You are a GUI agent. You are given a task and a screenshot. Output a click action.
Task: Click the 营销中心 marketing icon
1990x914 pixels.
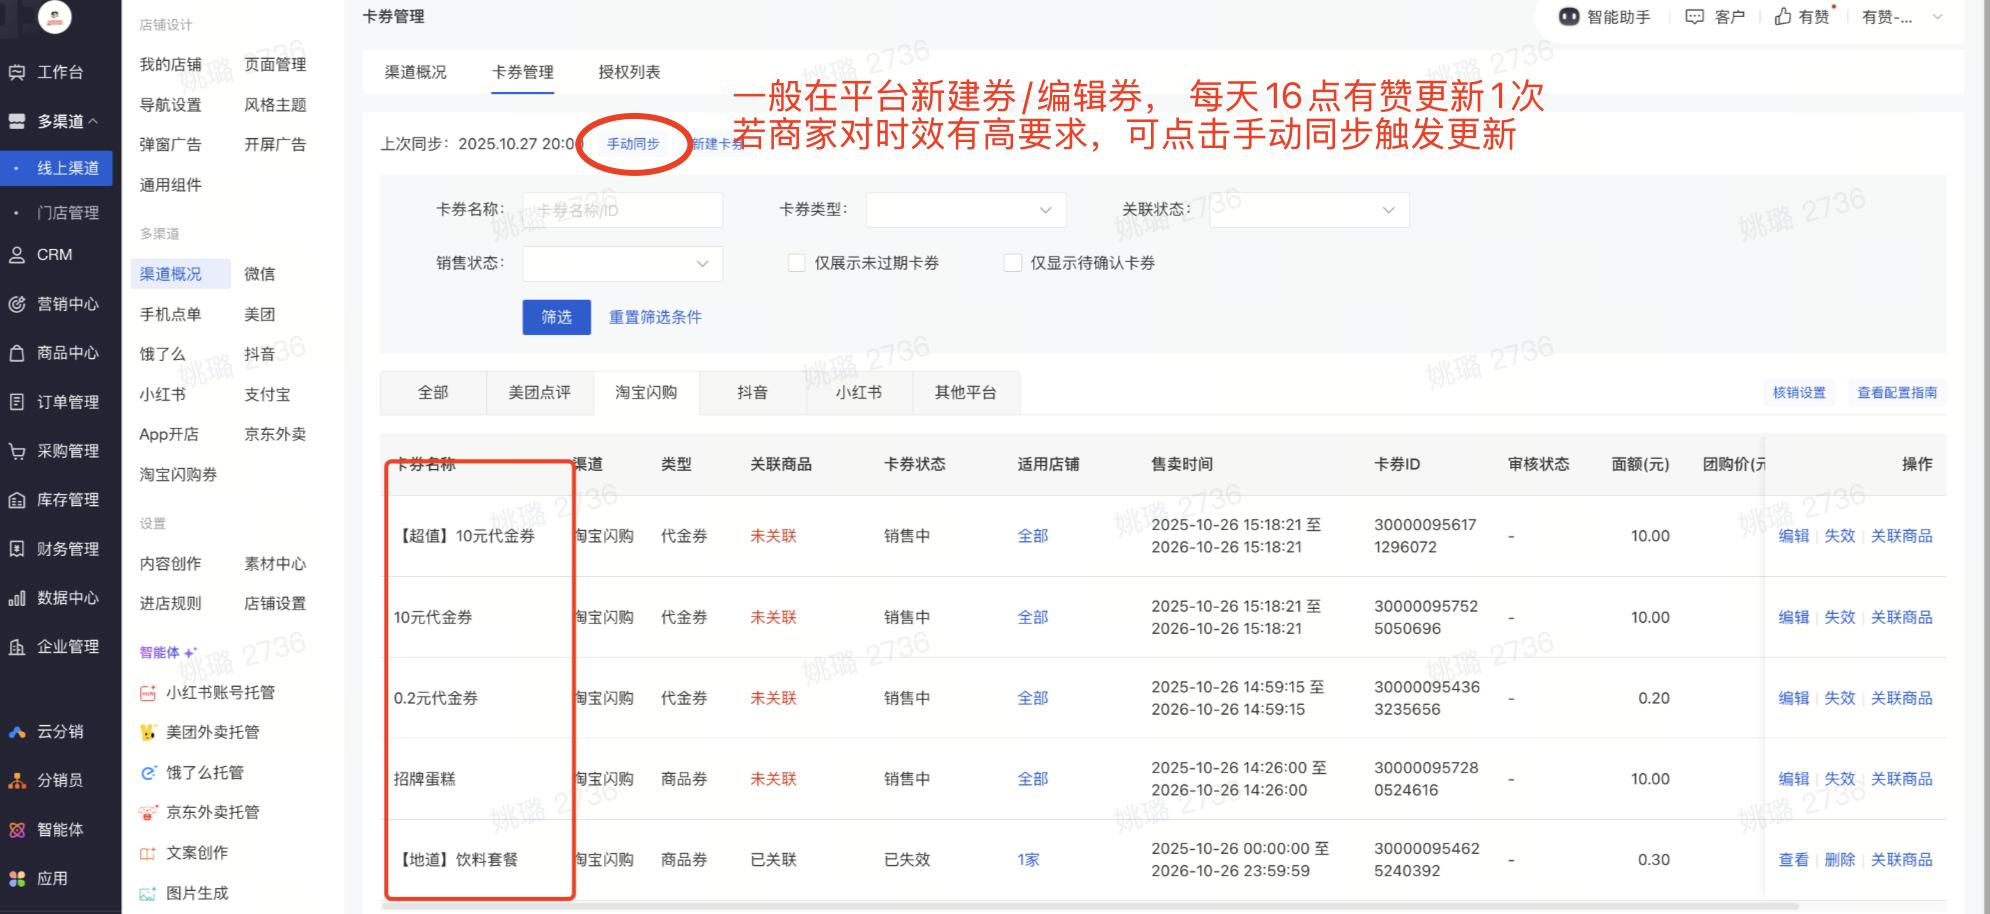tap(17, 304)
